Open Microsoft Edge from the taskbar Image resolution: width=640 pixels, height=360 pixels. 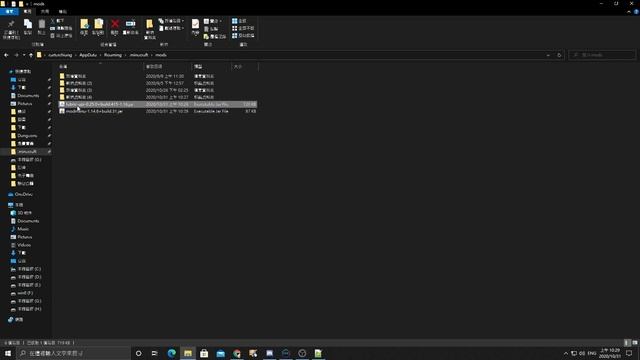171,353
